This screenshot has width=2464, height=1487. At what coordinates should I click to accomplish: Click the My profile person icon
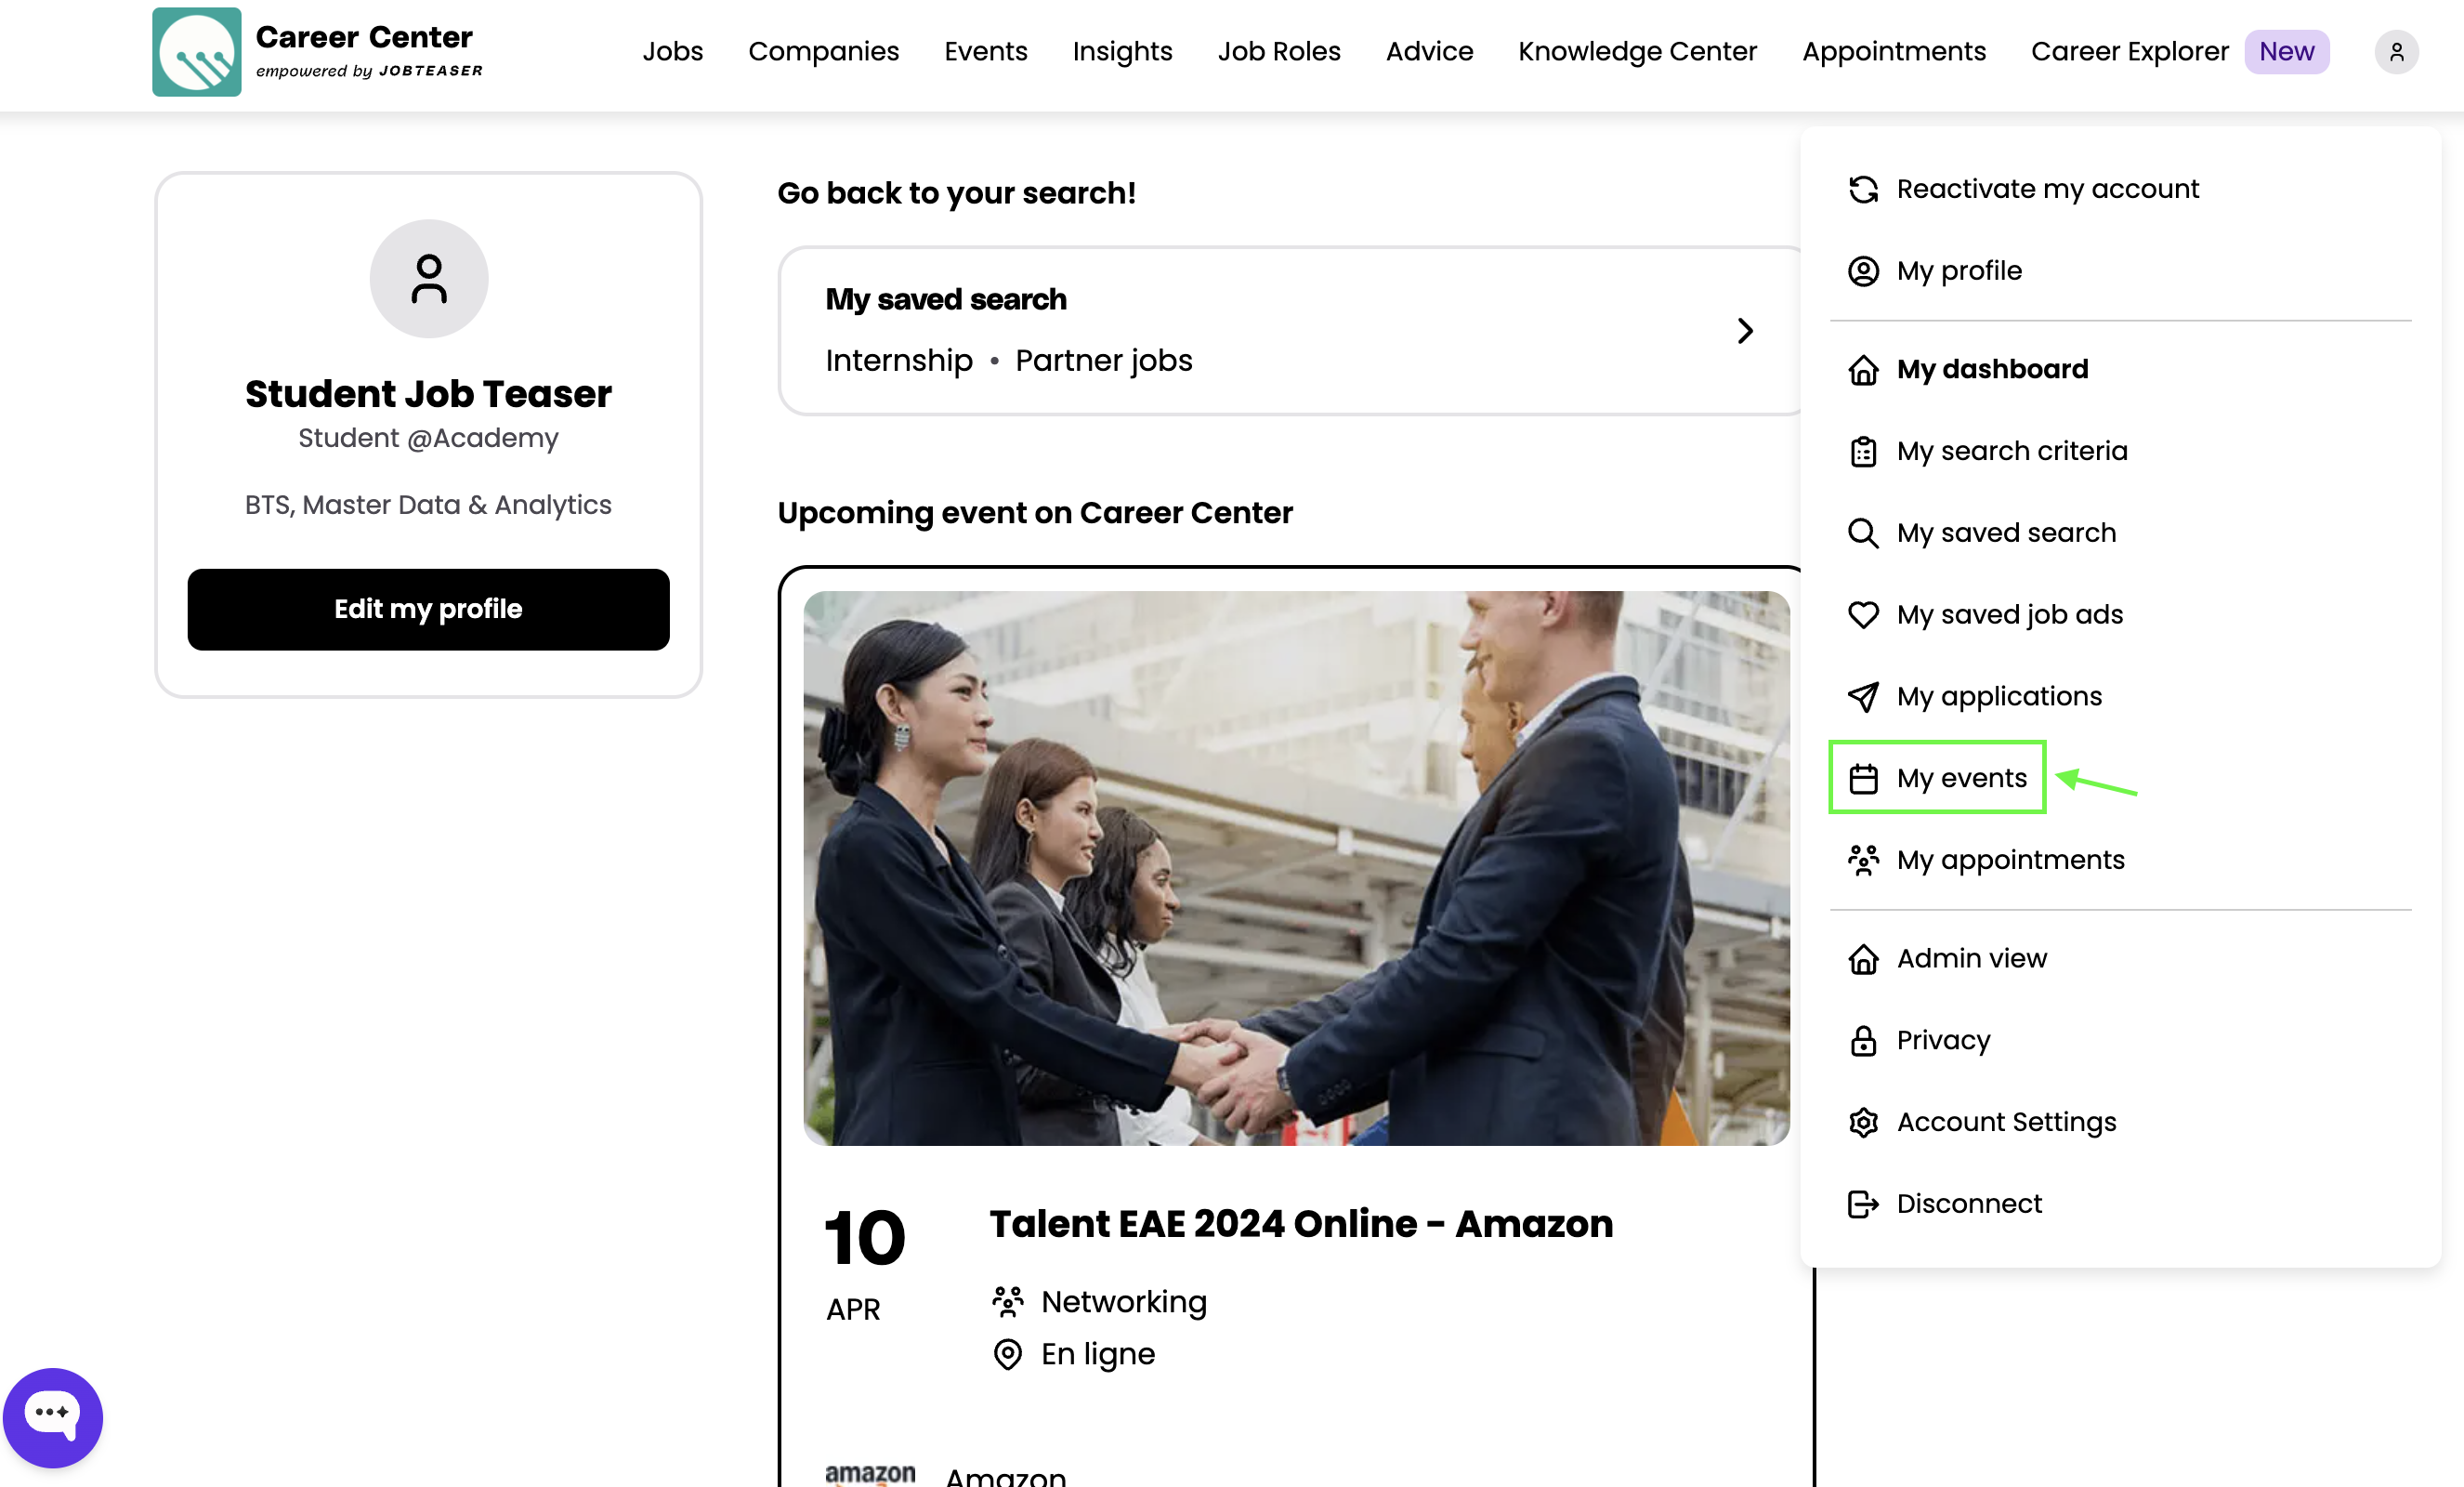coord(1863,271)
